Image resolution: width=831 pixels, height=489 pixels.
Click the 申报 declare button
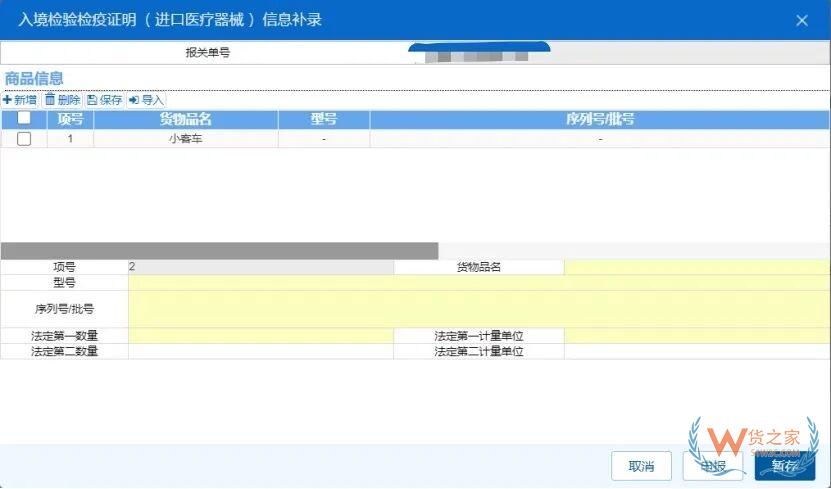[x=713, y=466]
